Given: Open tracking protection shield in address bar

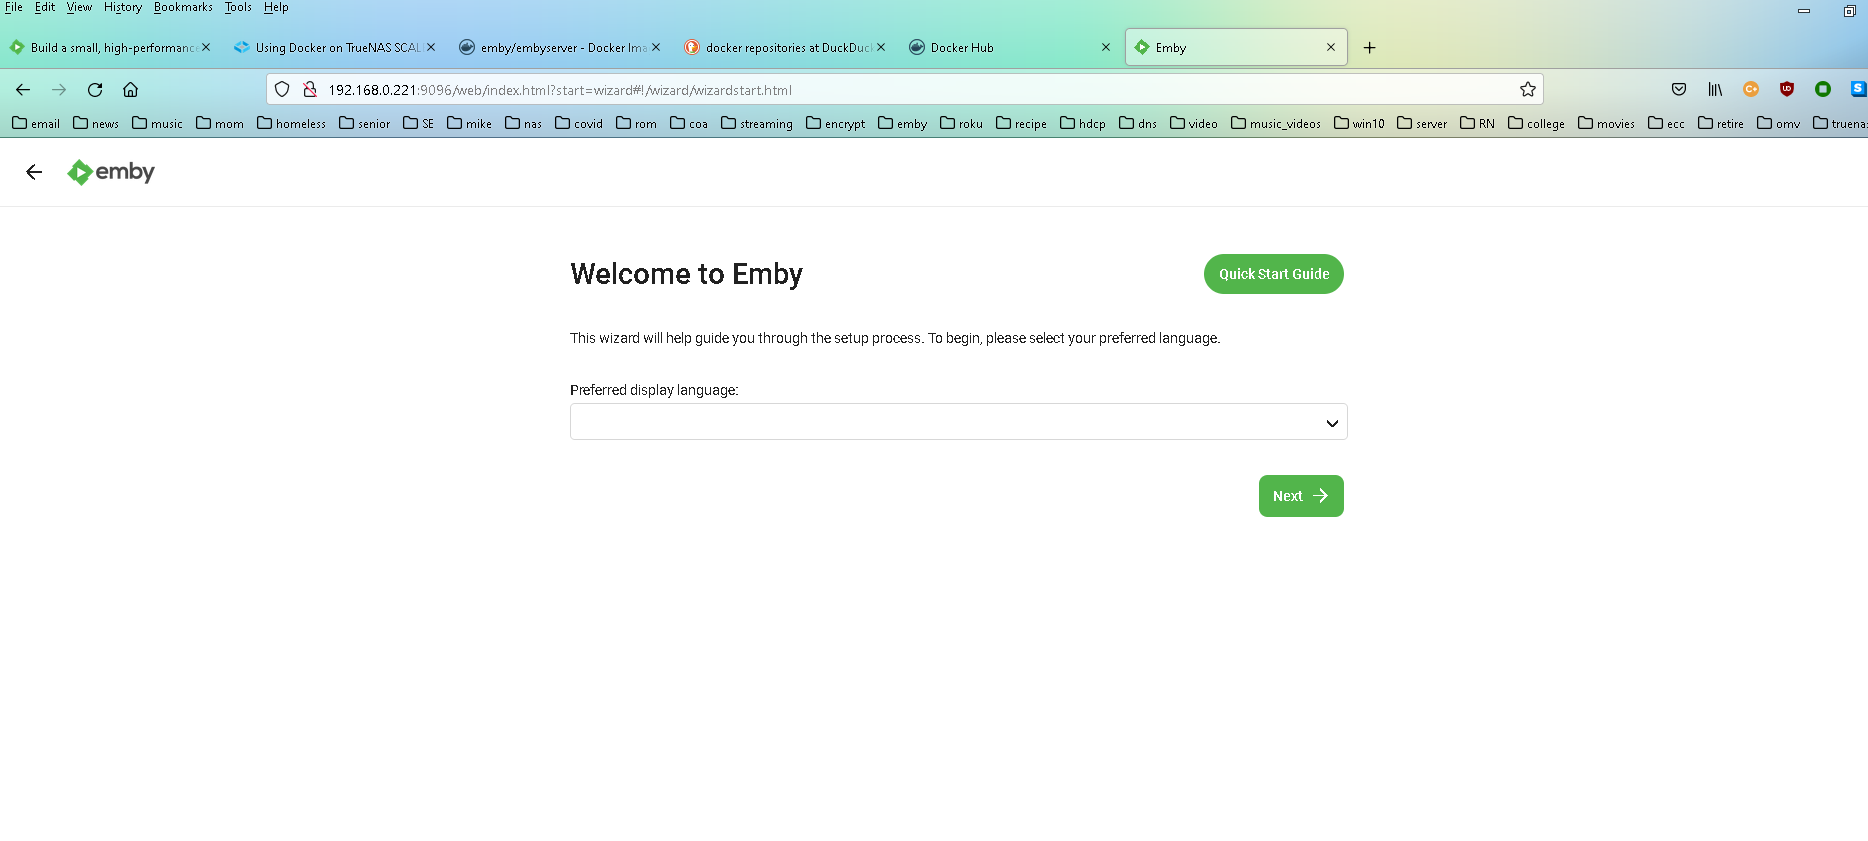Looking at the screenshot, I should 282,90.
